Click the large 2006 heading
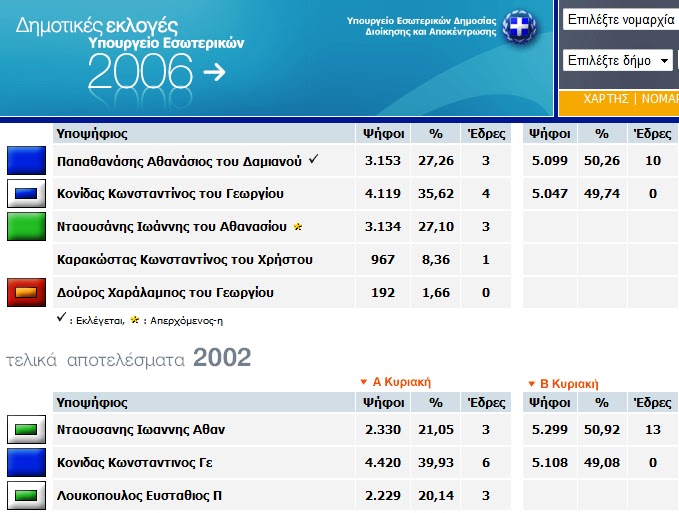 [140, 71]
